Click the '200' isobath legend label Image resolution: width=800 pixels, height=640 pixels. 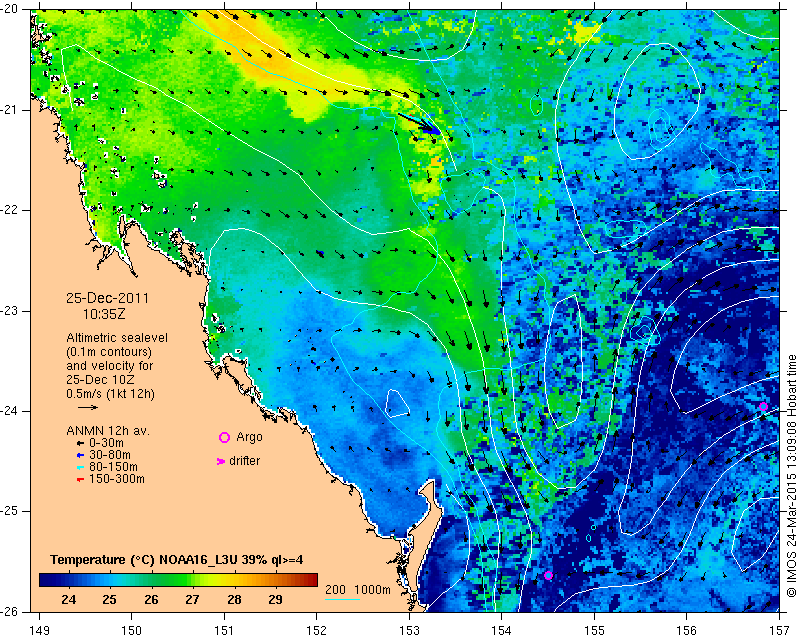[335, 590]
